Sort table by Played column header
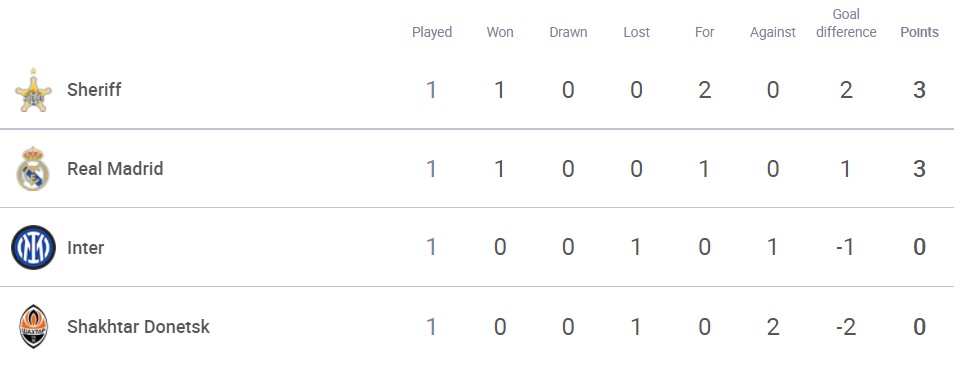 click(x=432, y=32)
